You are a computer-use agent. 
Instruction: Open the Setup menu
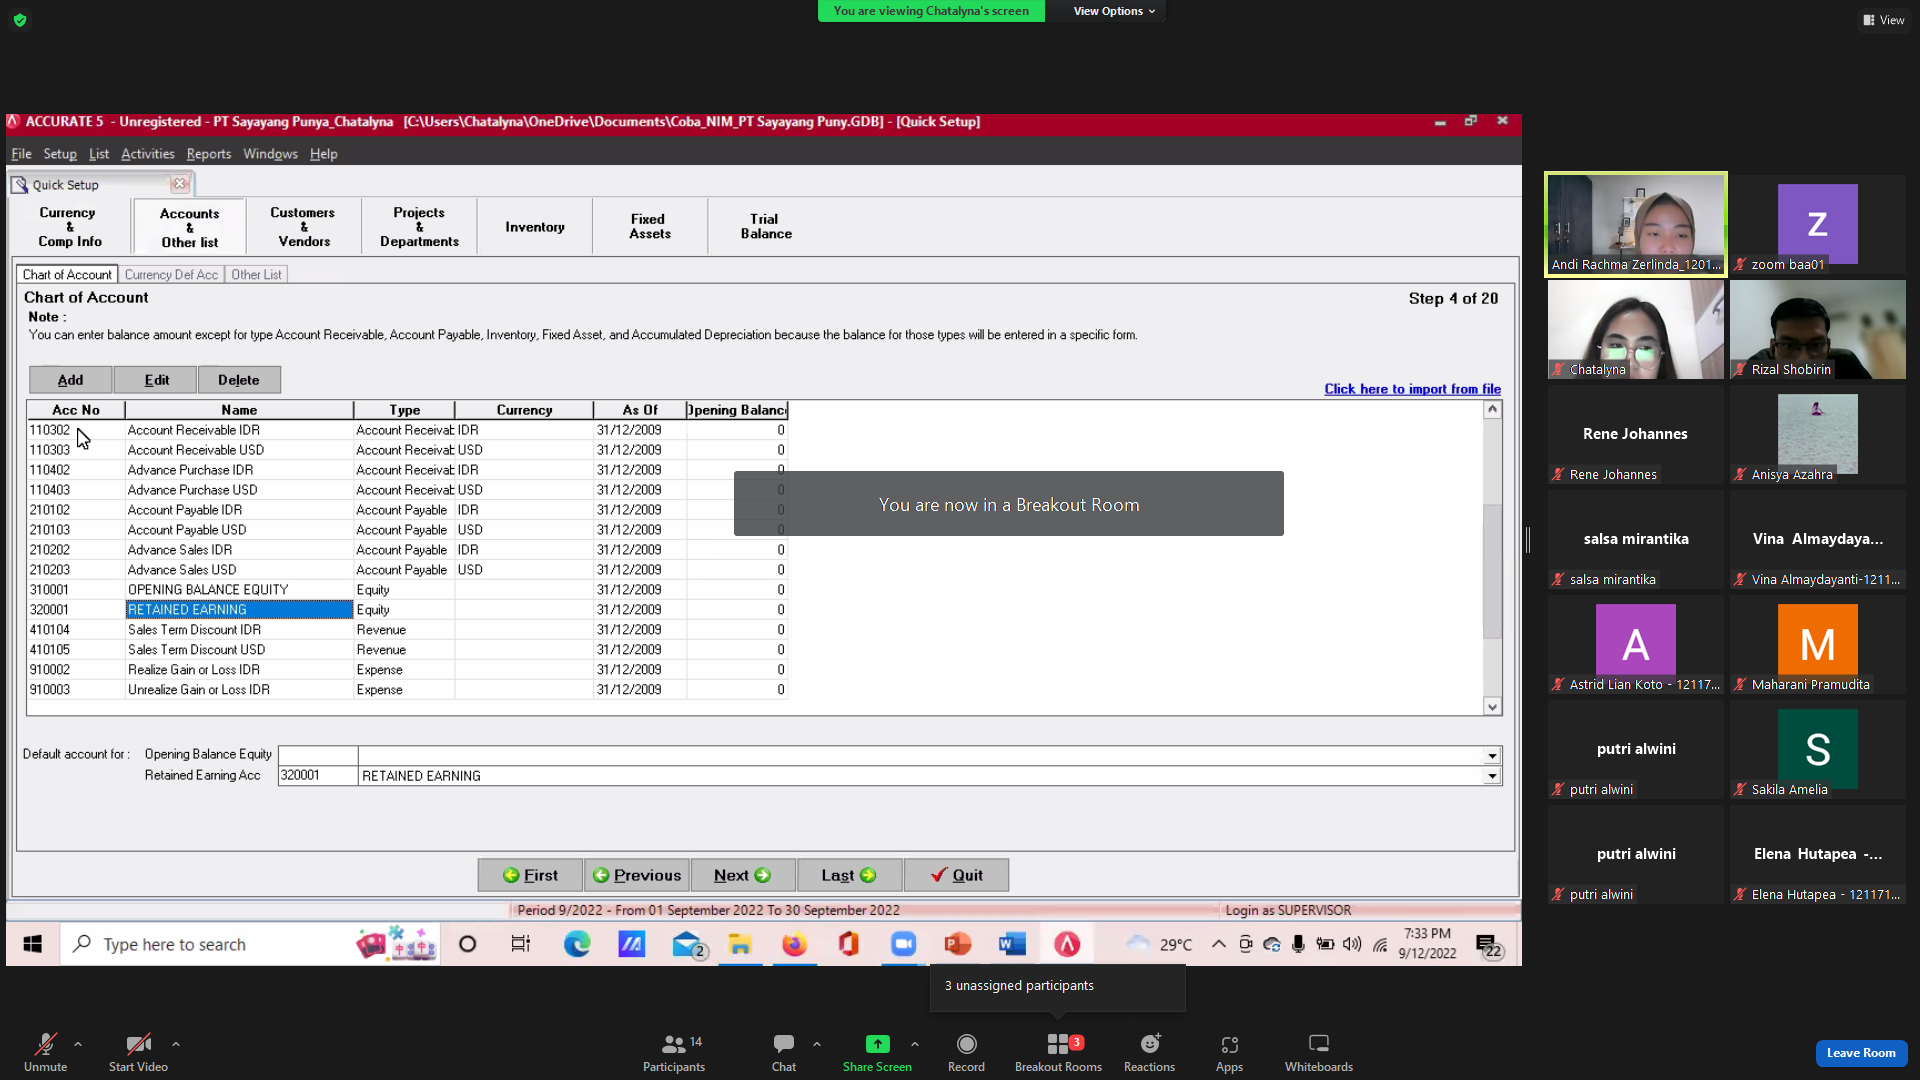60,154
